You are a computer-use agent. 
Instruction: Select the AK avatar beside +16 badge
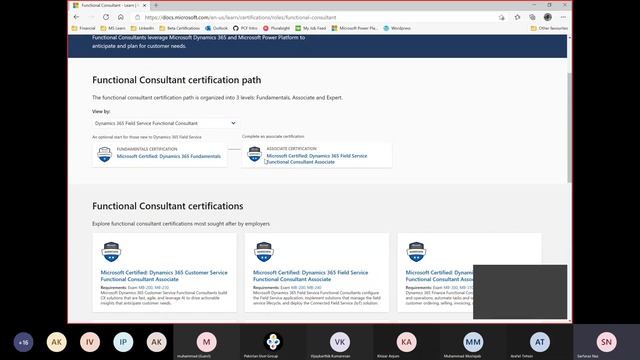(57, 342)
